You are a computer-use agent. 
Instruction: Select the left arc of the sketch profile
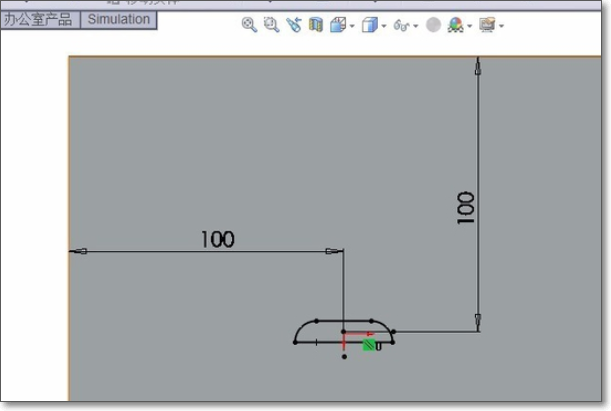[302, 329]
